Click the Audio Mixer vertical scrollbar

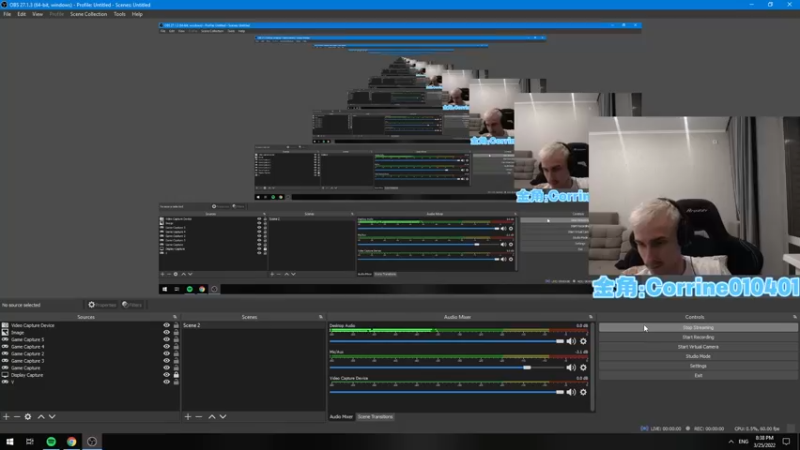point(592,366)
